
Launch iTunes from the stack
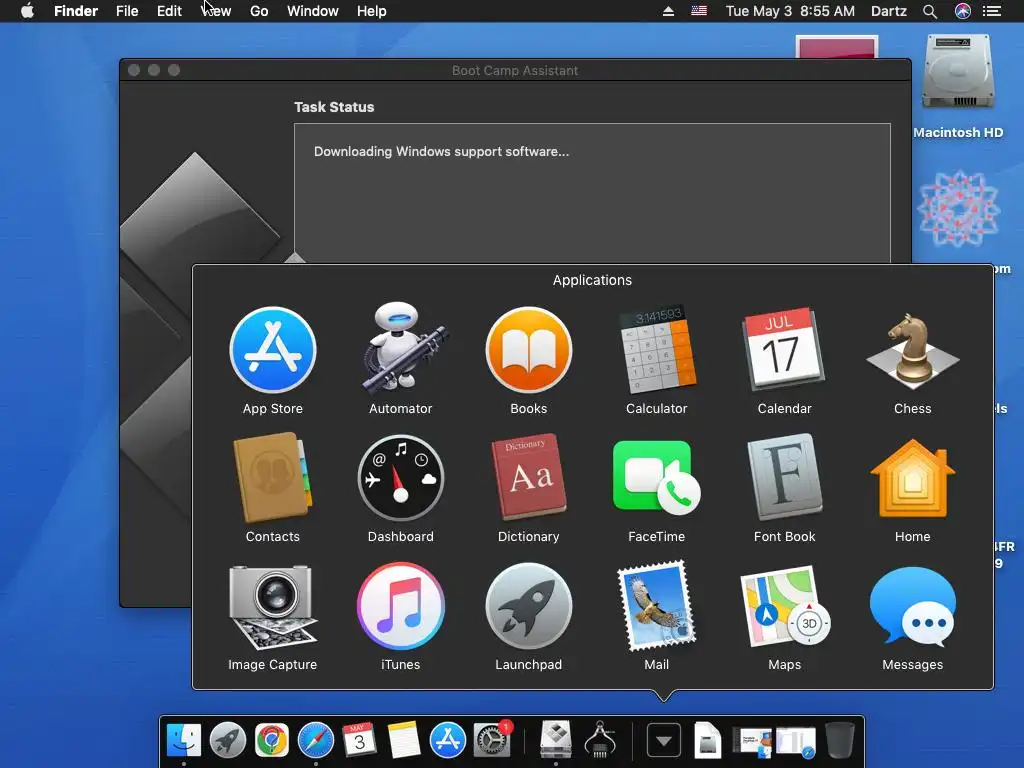(x=401, y=606)
